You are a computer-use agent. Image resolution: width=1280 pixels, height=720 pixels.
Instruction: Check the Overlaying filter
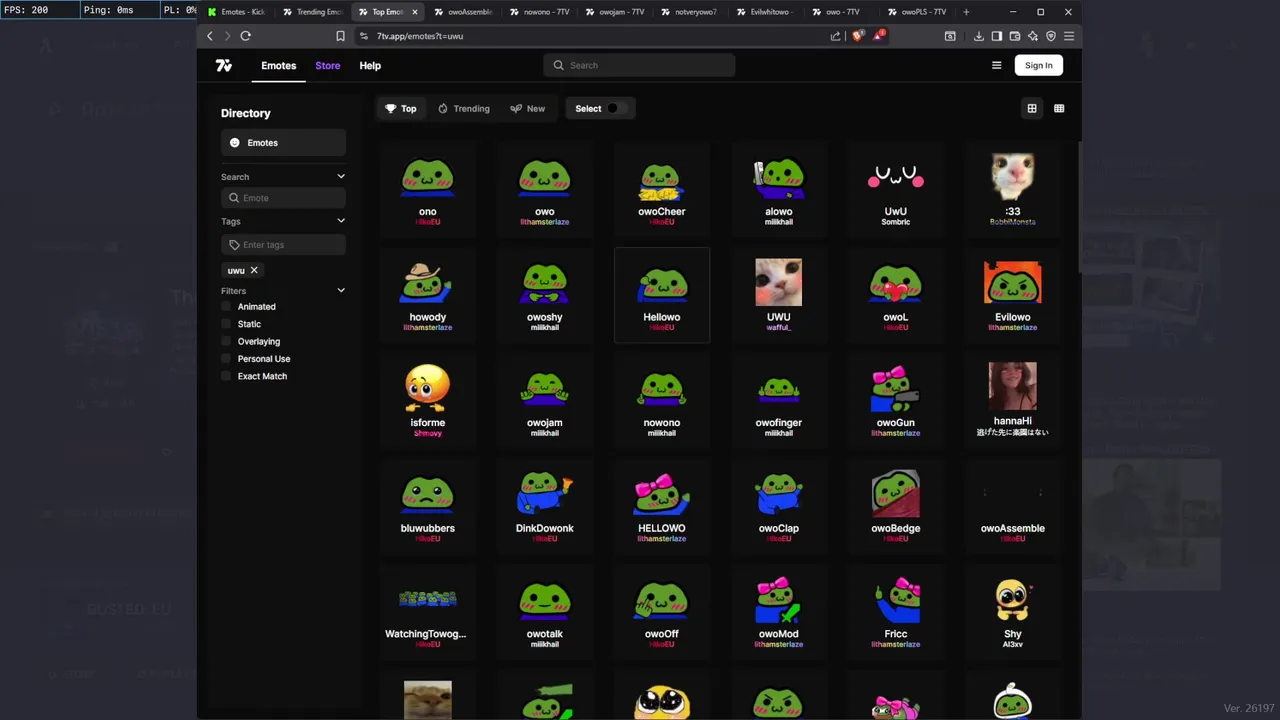(226, 341)
